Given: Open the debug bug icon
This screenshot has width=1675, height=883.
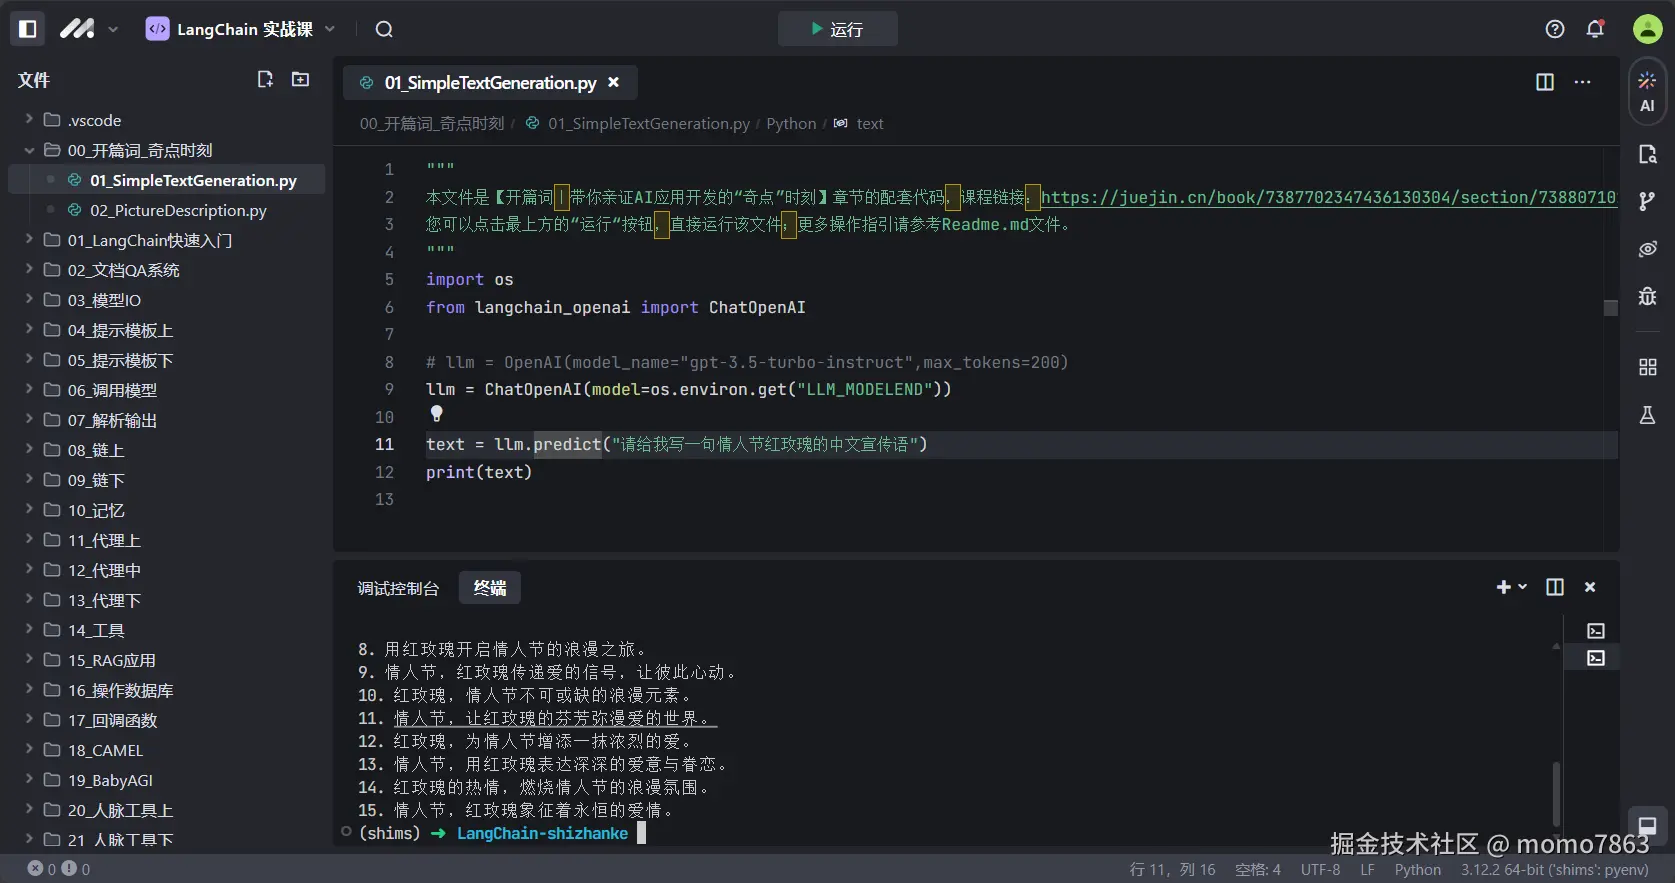Looking at the screenshot, I should tap(1647, 296).
